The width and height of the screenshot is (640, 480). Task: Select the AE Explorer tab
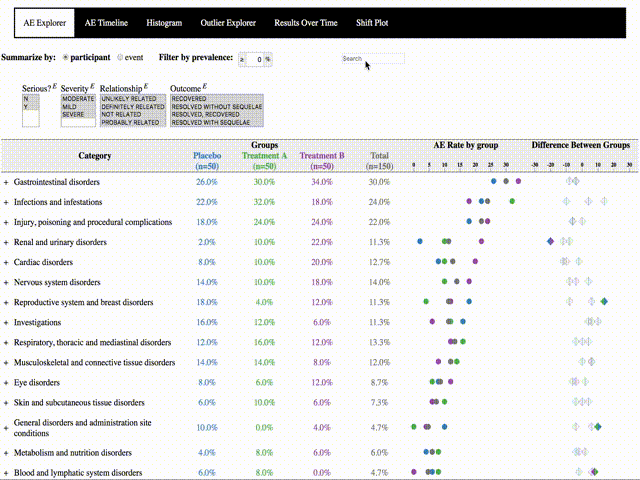(x=44, y=23)
